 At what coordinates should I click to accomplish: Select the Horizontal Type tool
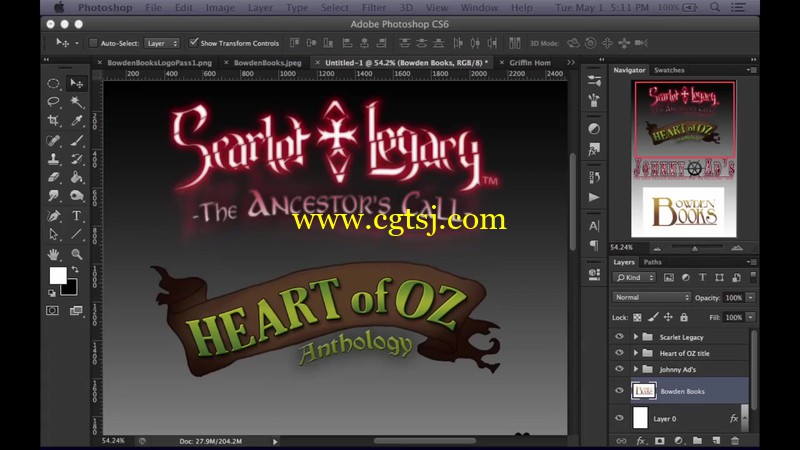pos(77,215)
